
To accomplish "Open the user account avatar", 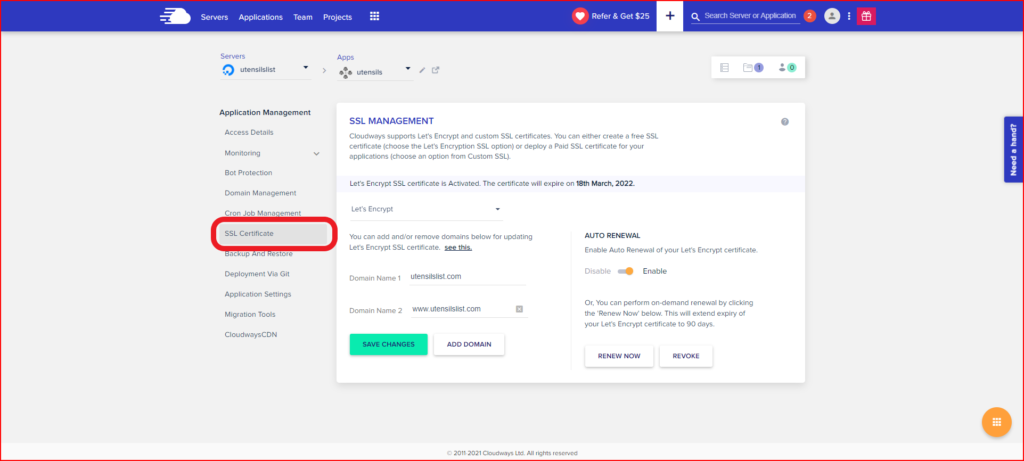I will [x=832, y=16].
